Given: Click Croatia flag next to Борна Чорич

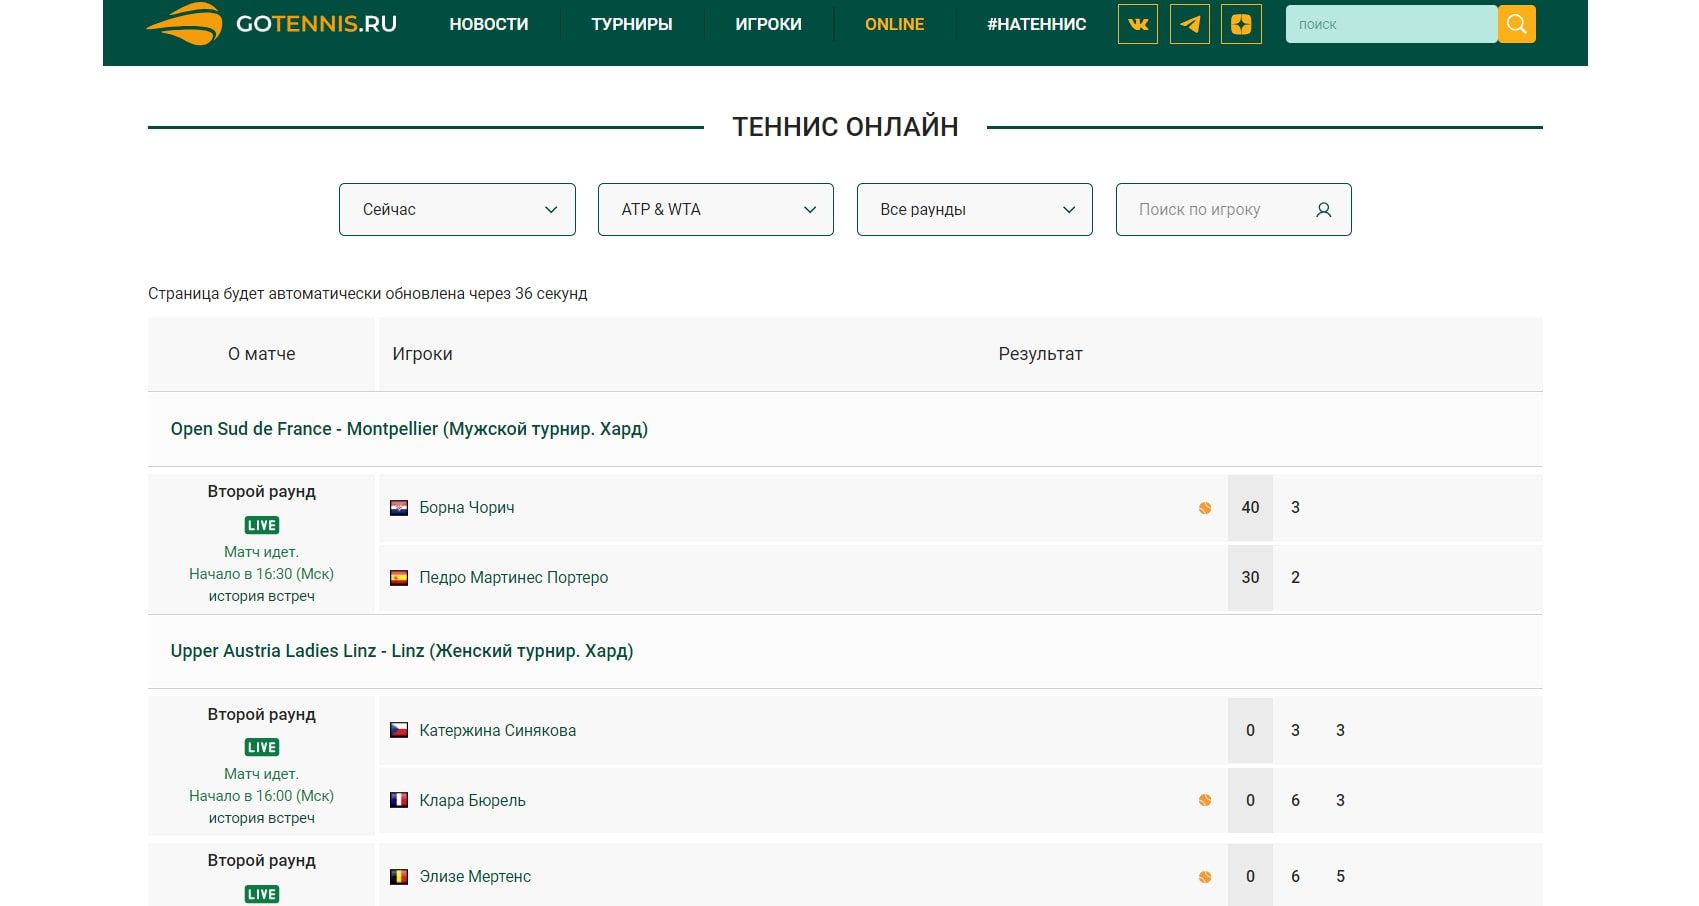Looking at the screenshot, I should click(x=399, y=508).
